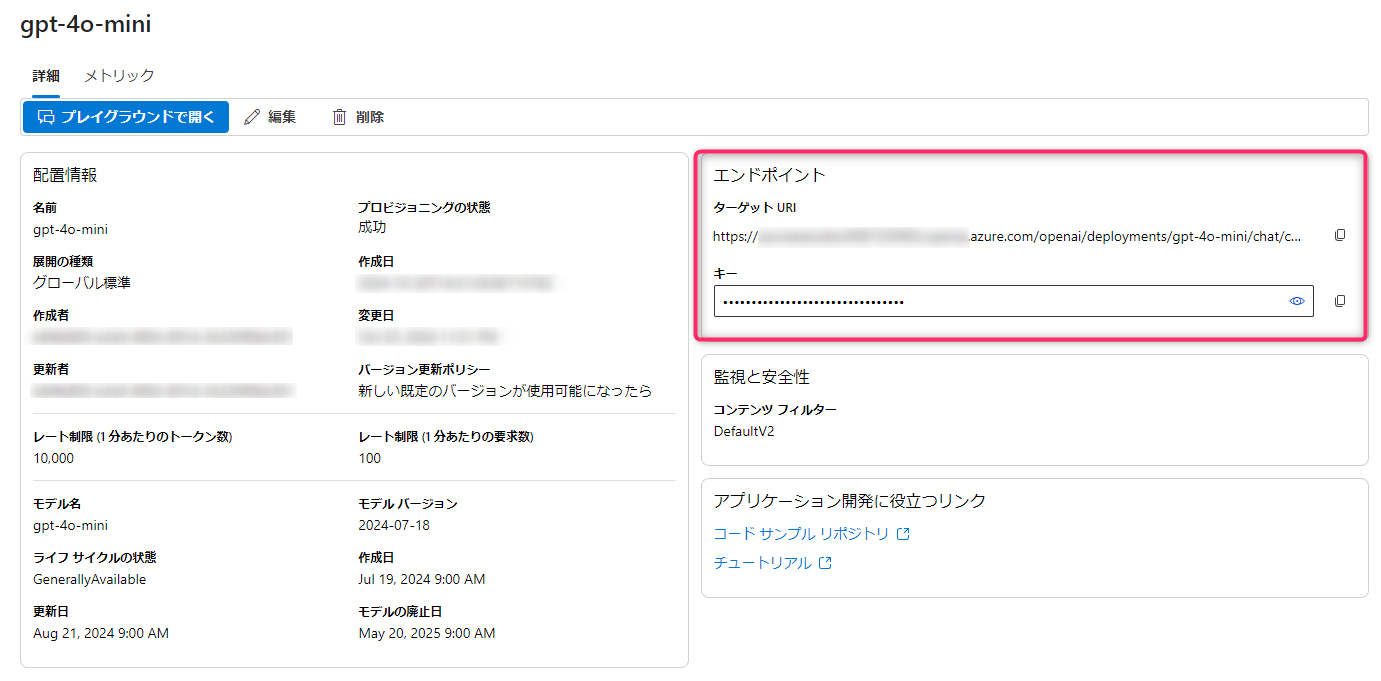Click the GenerallyAvailable lifecycle status

click(x=89, y=580)
